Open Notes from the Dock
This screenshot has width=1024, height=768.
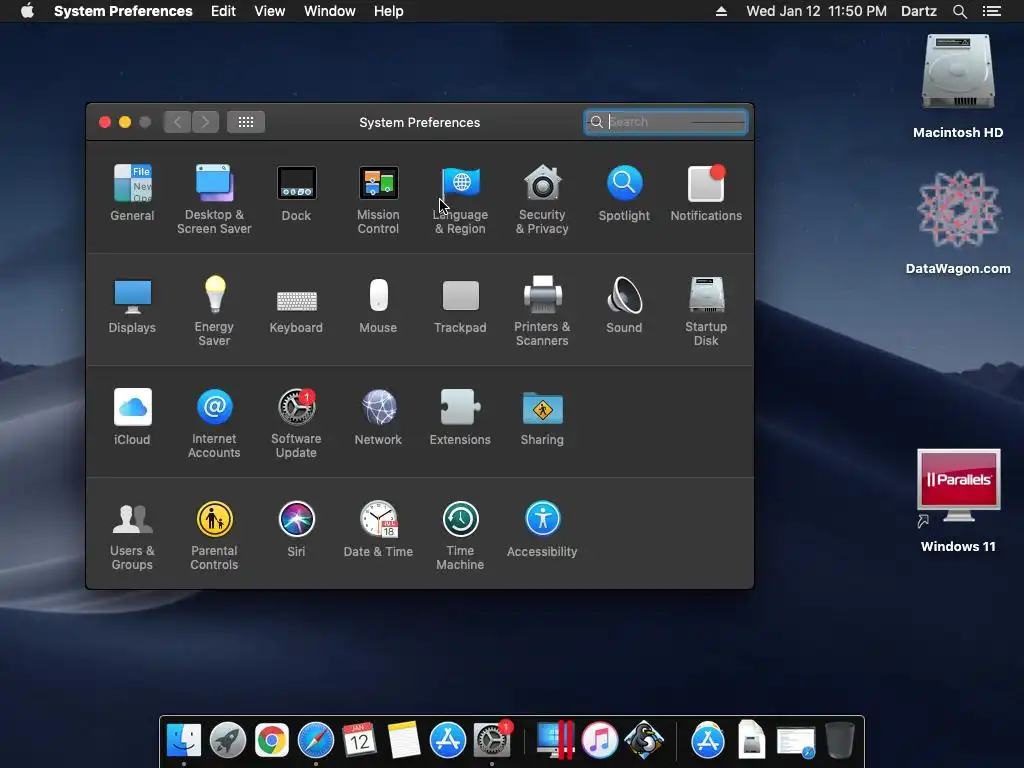point(404,741)
